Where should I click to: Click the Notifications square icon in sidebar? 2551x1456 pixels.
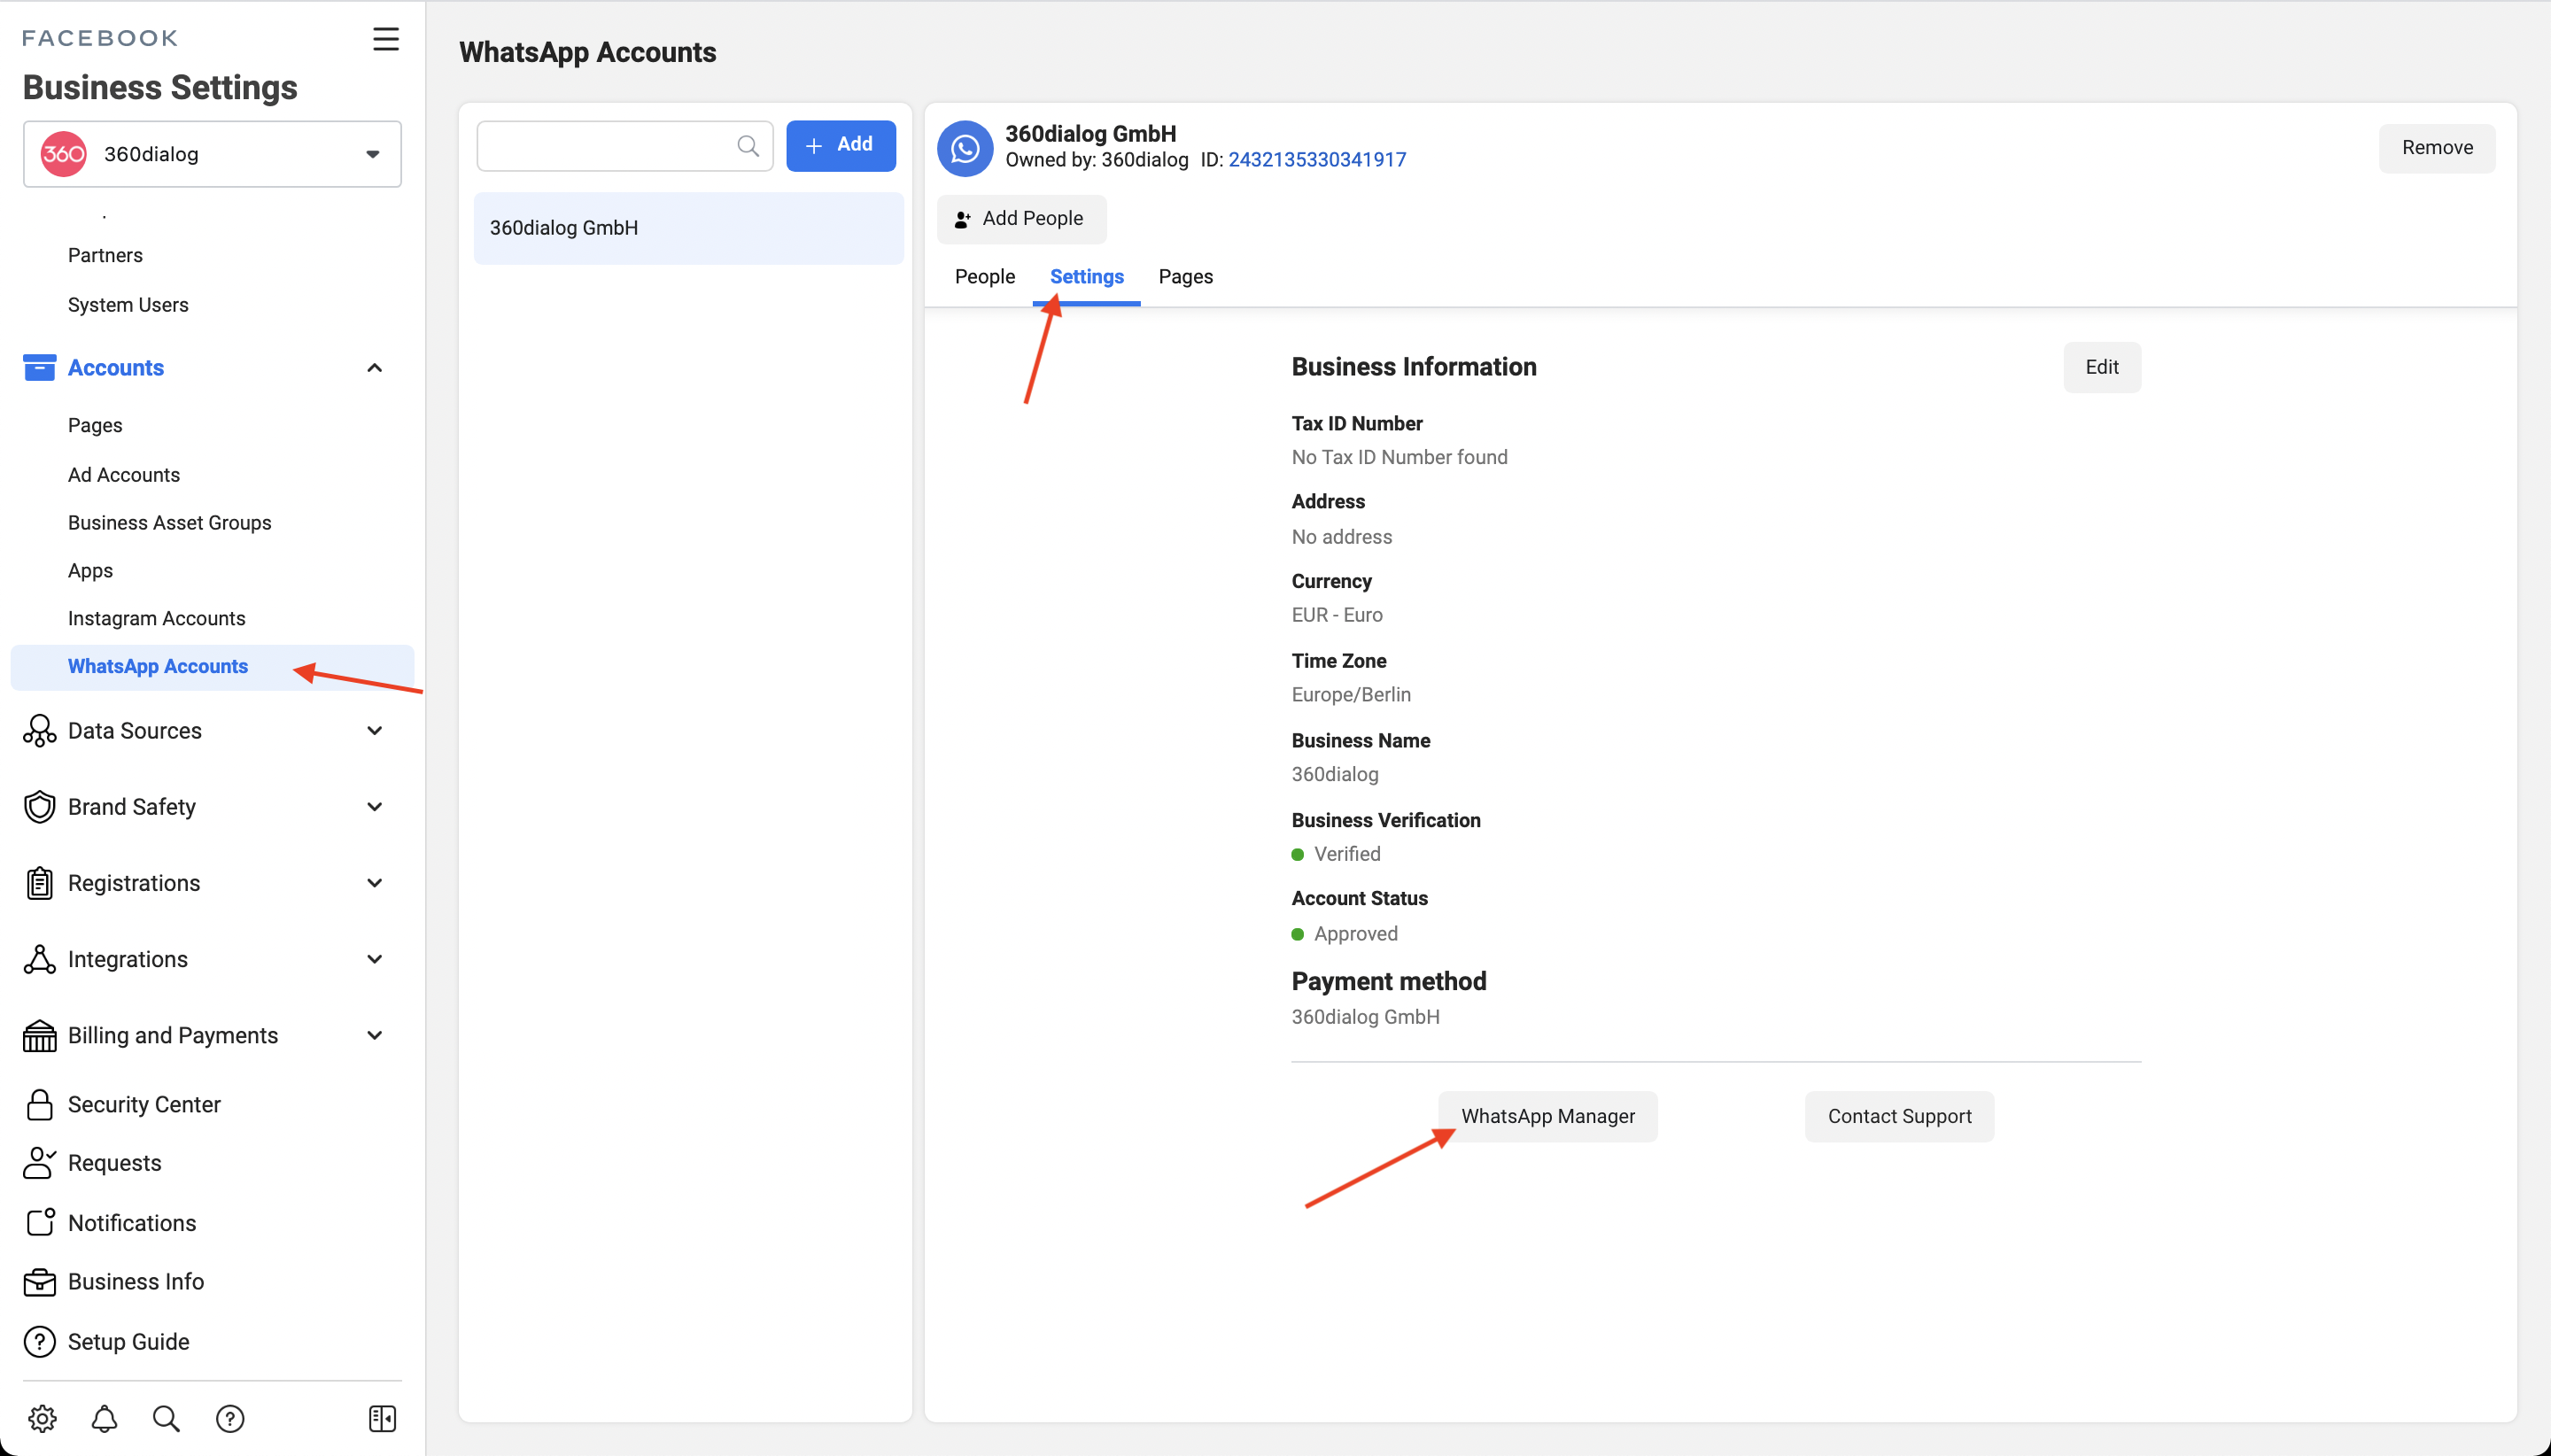click(39, 1222)
